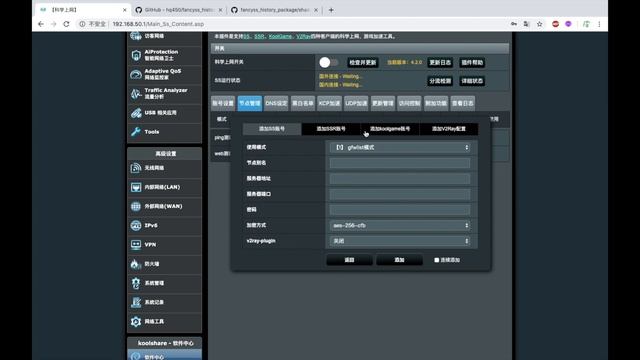Viewport: 640px width, 360px height.
Task: Switch to the GitHub hq450/fancyss browser tab
Action: (x=179, y=10)
